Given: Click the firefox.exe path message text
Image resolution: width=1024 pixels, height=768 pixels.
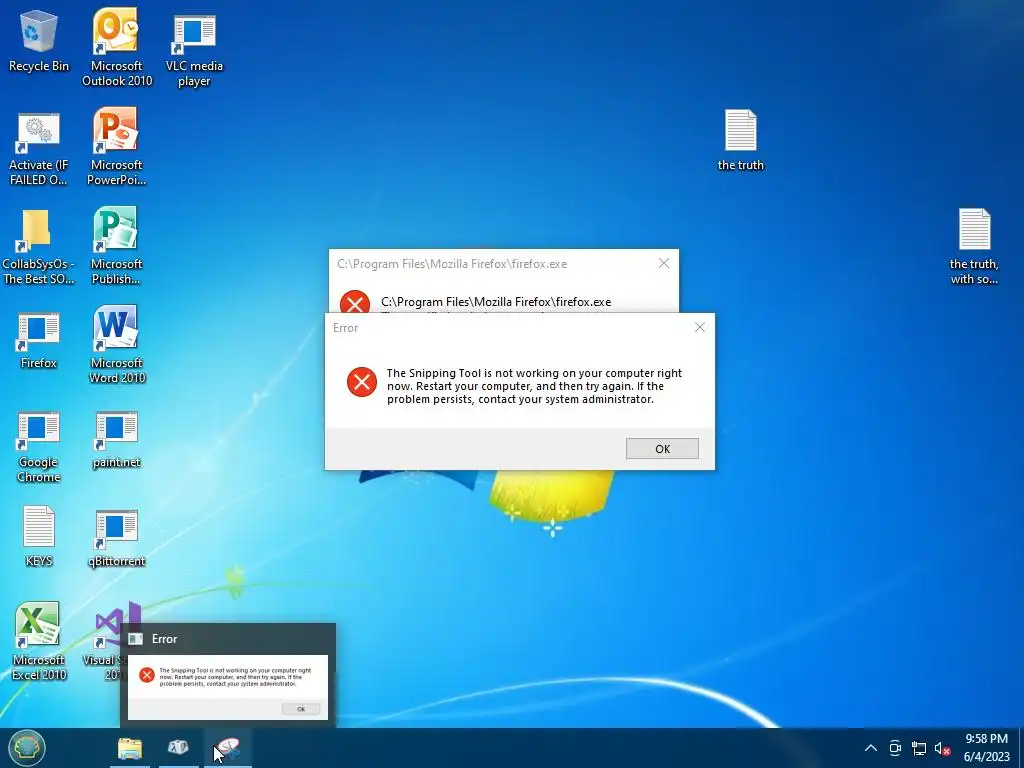Looking at the screenshot, I should pos(496,302).
